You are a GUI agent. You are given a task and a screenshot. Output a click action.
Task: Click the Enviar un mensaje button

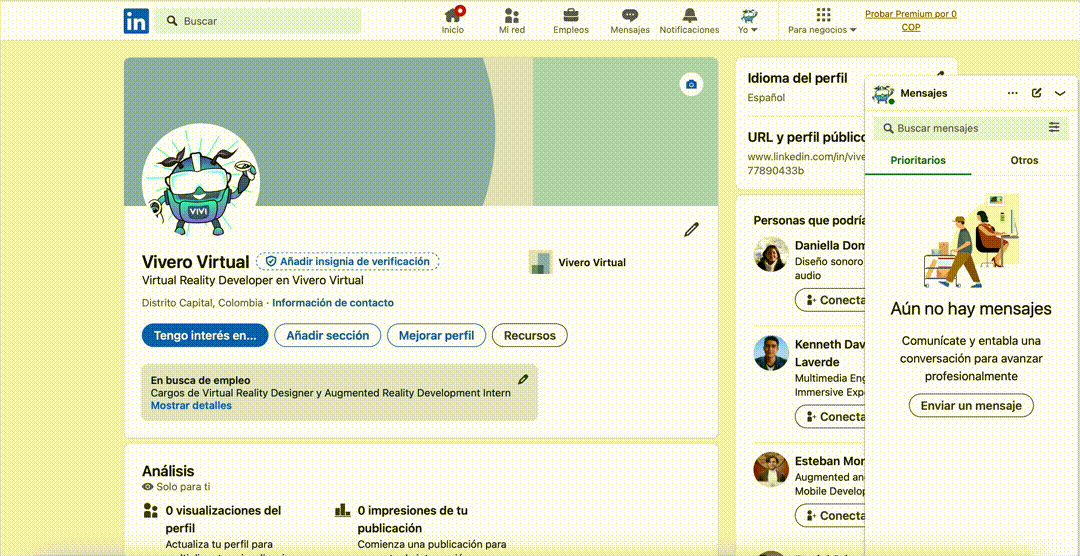tap(971, 405)
